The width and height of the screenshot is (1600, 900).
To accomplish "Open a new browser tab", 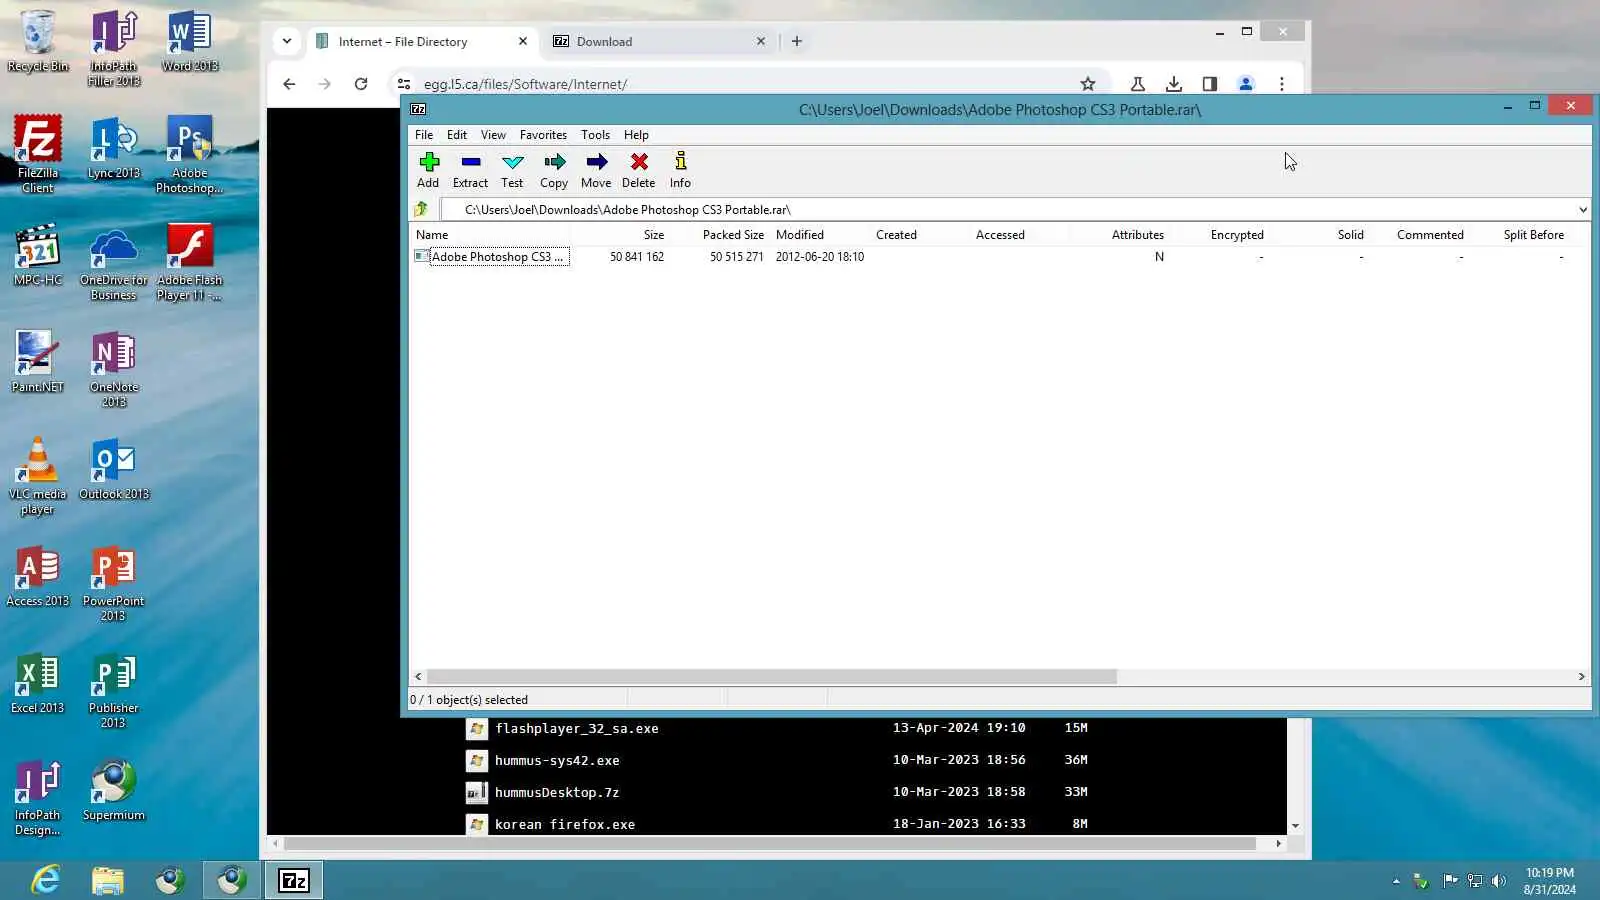I will 797,41.
